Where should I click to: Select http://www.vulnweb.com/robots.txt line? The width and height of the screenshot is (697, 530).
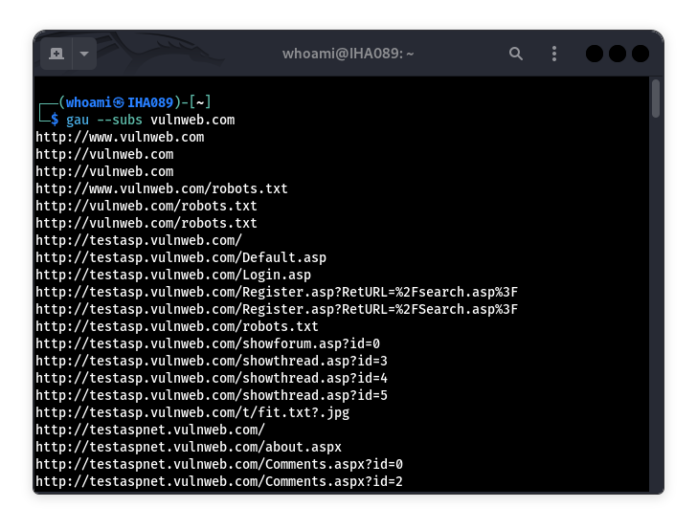[161, 189]
